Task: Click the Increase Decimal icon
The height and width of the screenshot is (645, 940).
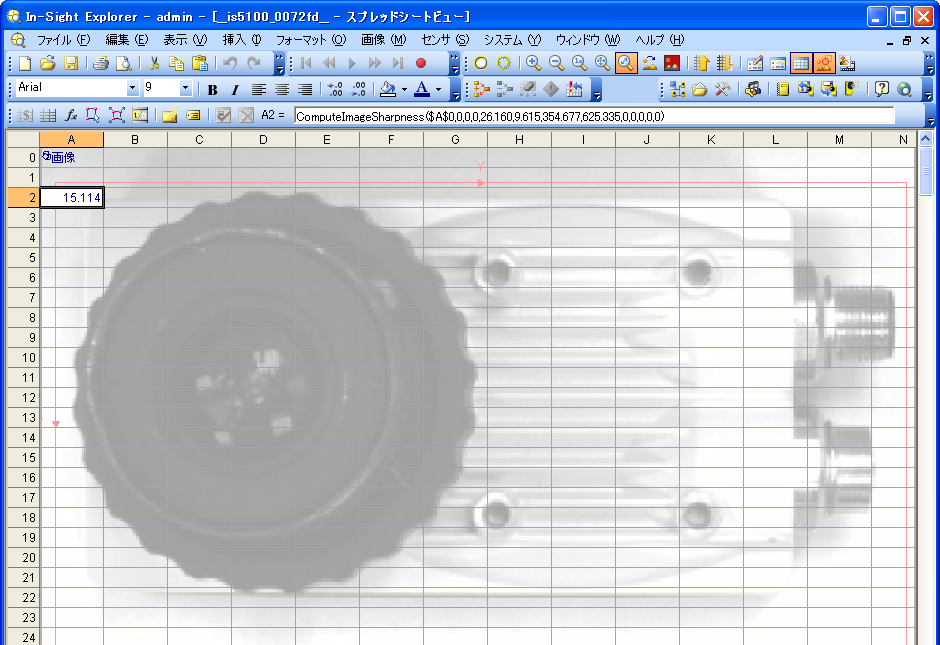Action: (x=336, y=89)
